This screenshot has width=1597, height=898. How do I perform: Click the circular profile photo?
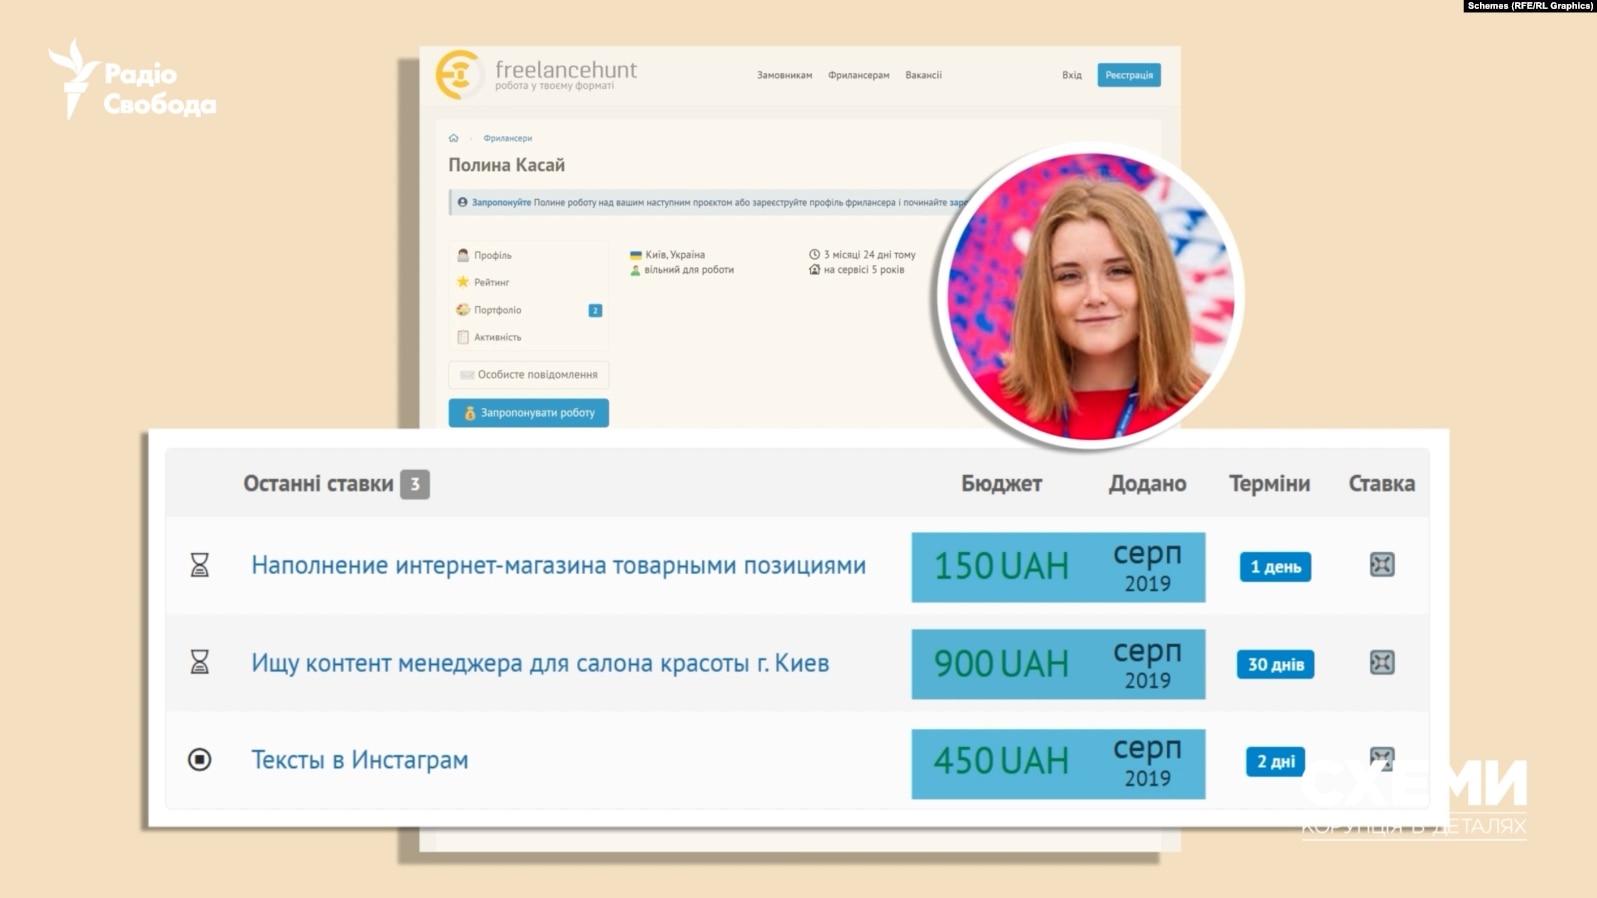tap(1090, 296)
